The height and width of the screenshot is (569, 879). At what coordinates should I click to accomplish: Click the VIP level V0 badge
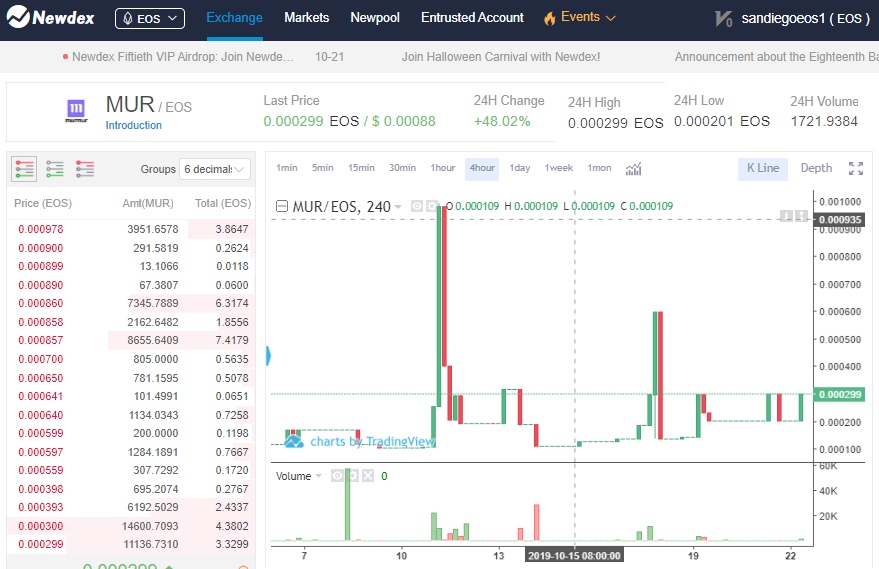point(724,19)
